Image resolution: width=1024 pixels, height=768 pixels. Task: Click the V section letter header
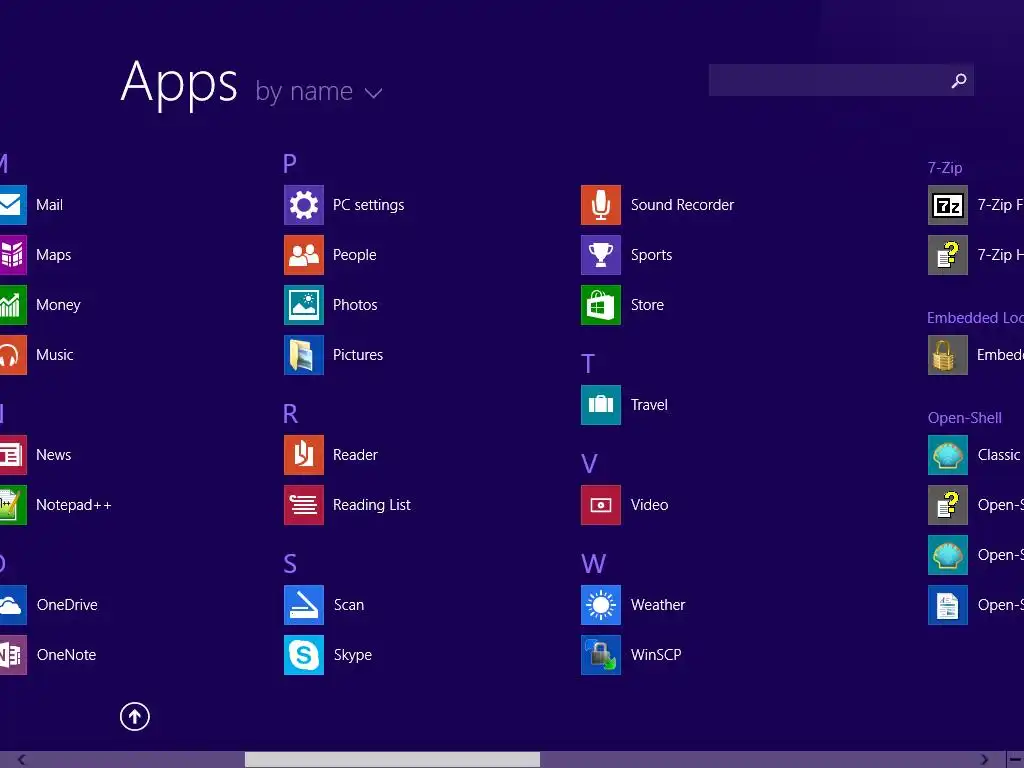589,464
